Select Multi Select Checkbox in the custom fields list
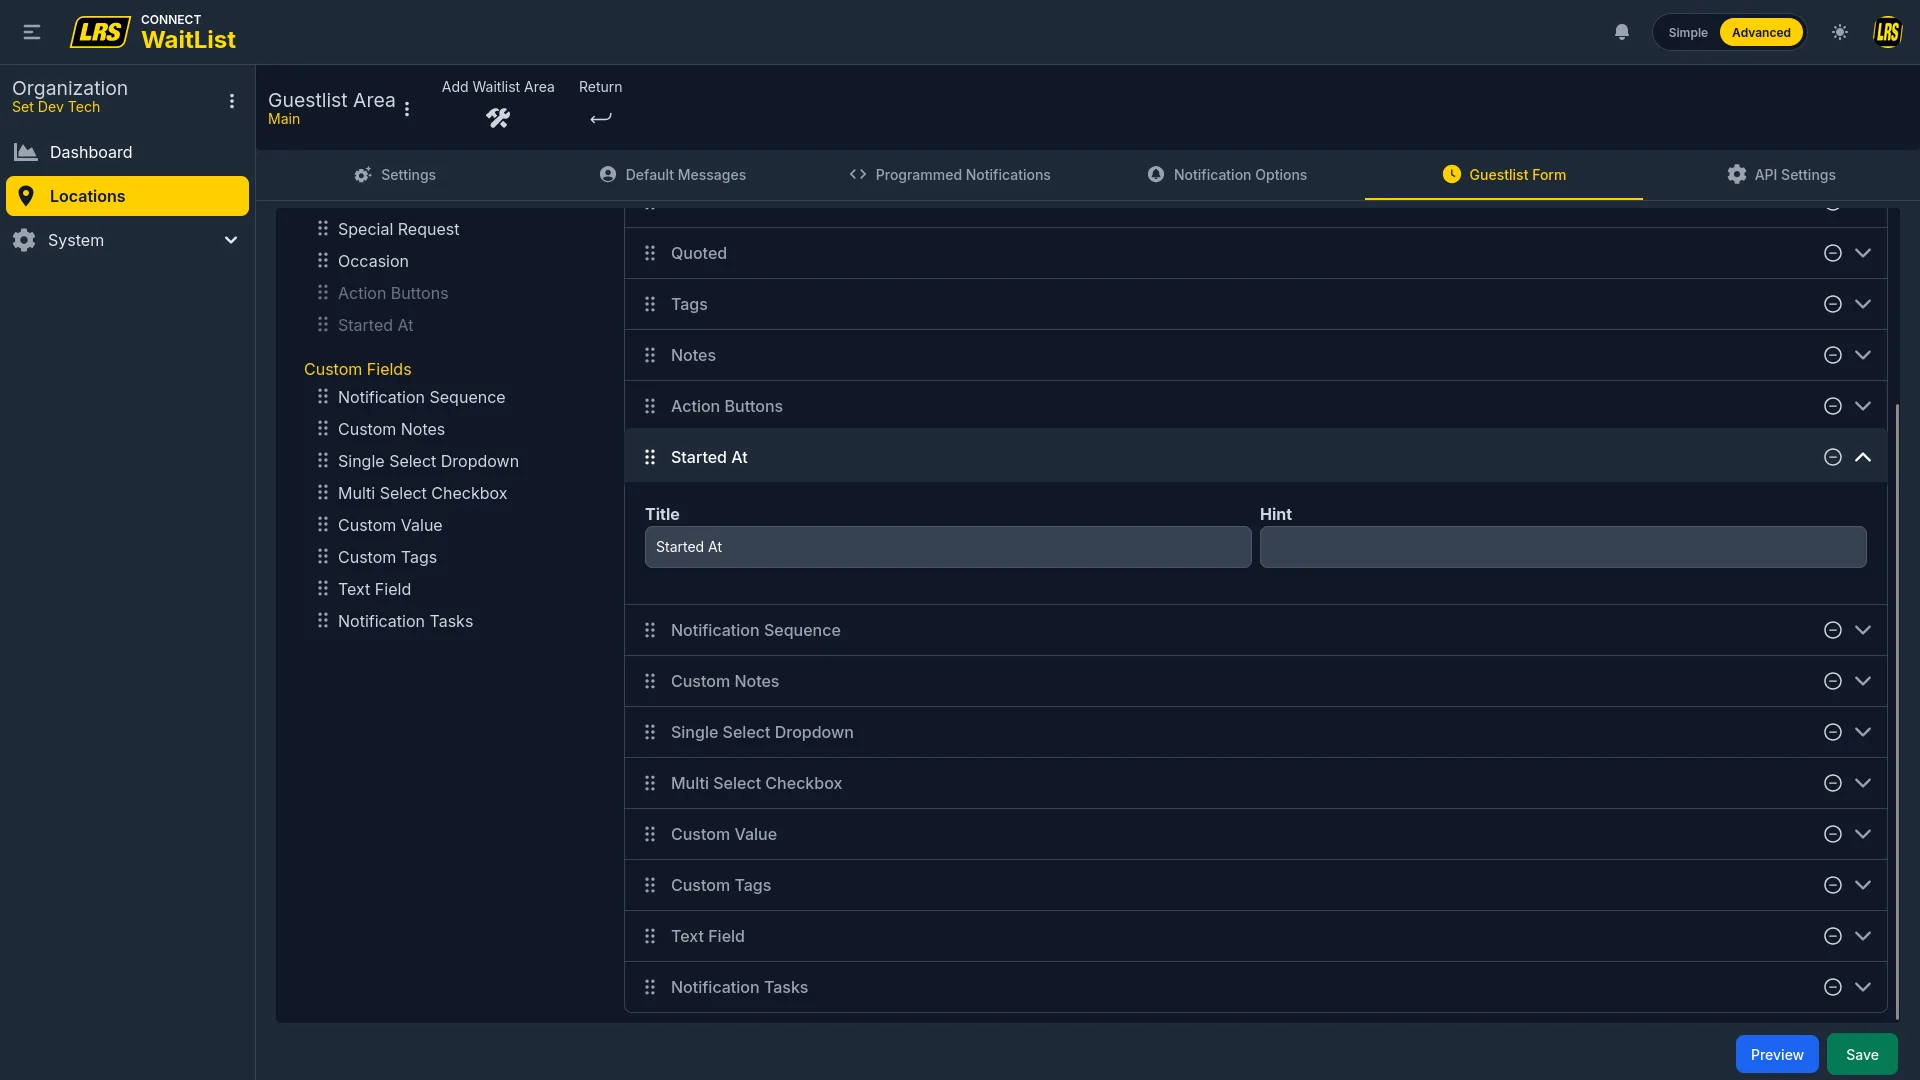Screen dimensions: 1920x1080 (x=422, y=493)
